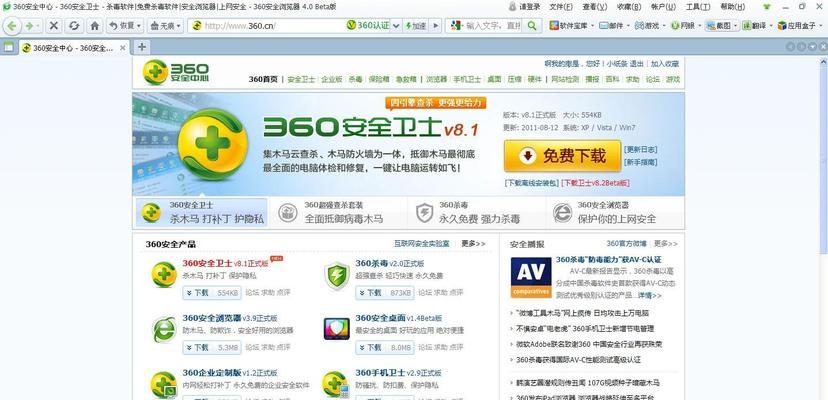This screenshot has width=828, height=400.
Task: Click the 加速 speed-up button
Action: (416, 25)
